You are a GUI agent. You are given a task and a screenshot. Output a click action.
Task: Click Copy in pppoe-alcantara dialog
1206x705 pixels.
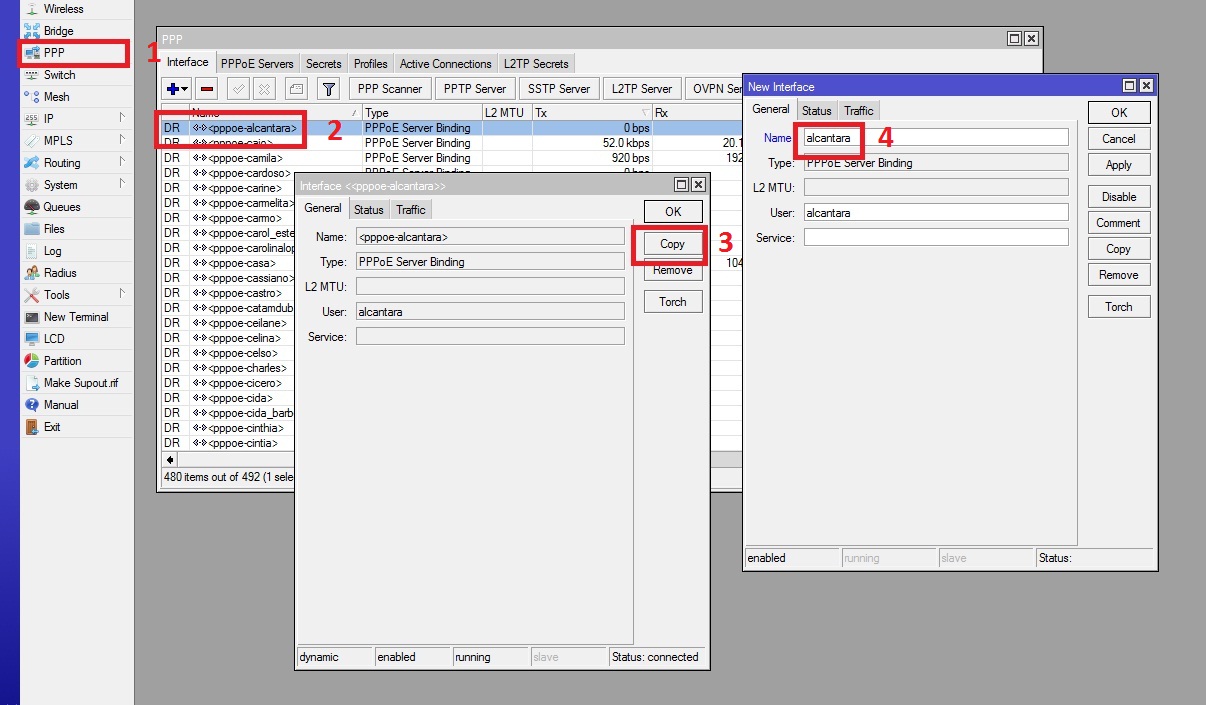(673, 244)
